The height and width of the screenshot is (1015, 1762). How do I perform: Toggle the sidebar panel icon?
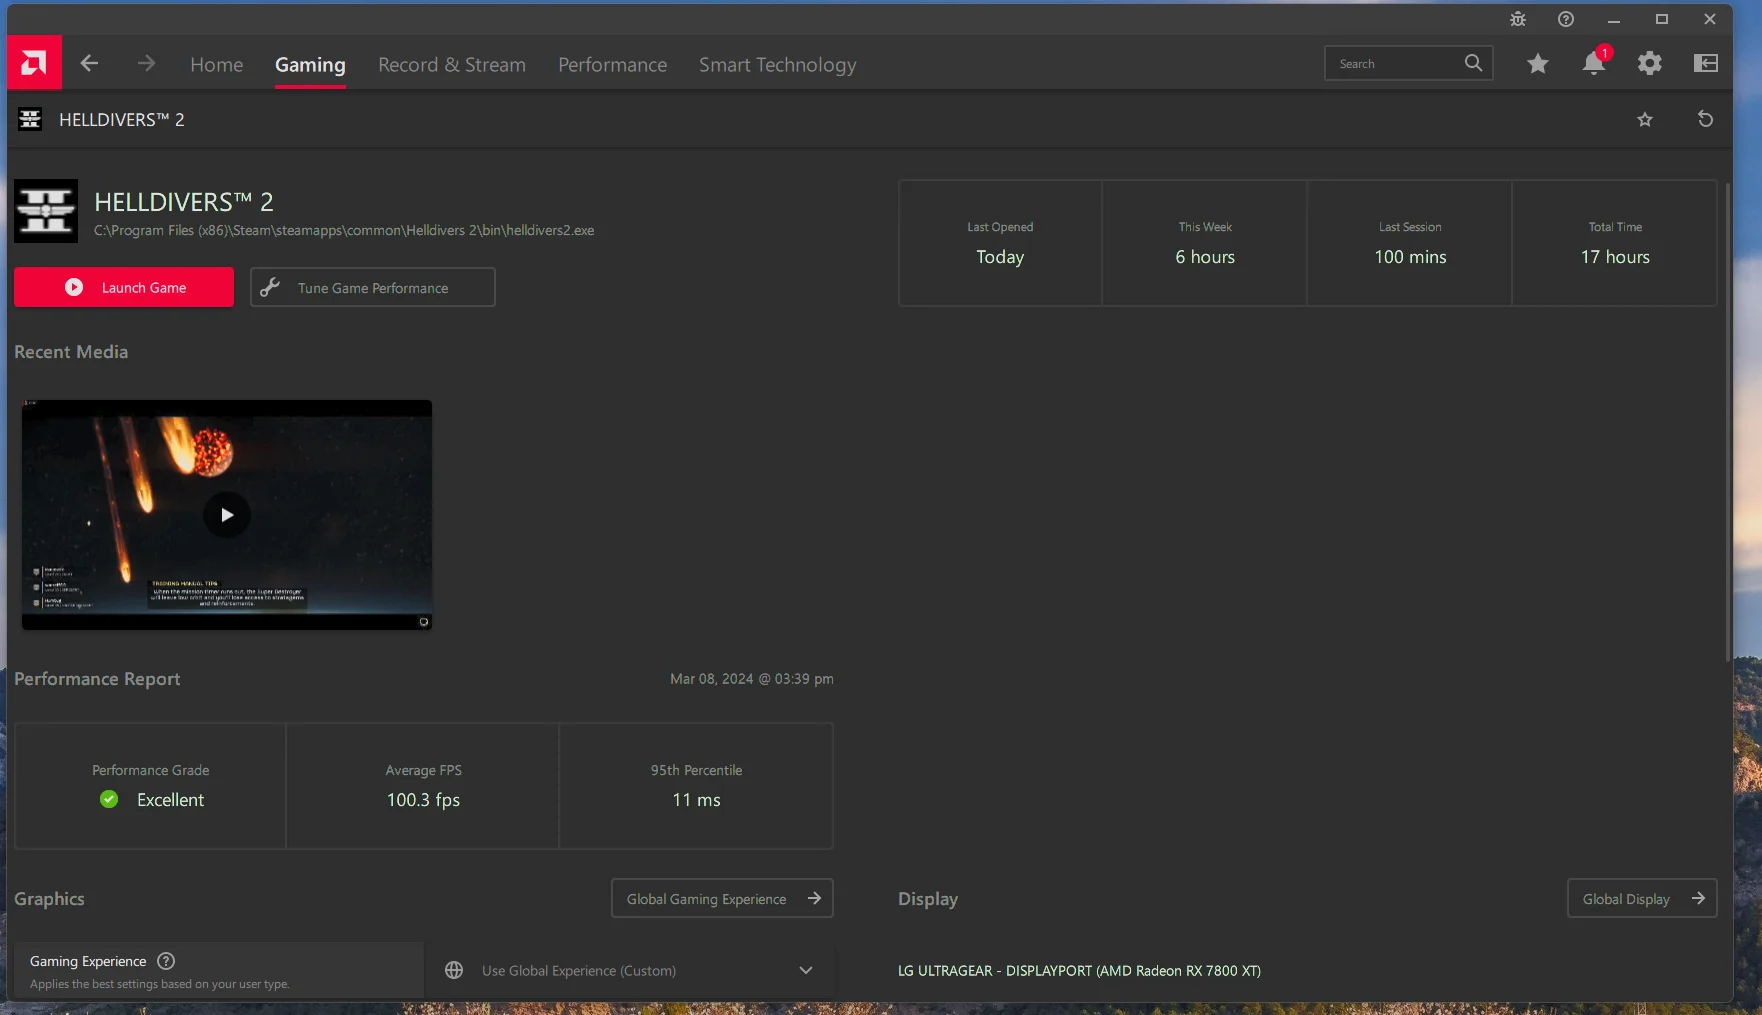point(1706,64)
